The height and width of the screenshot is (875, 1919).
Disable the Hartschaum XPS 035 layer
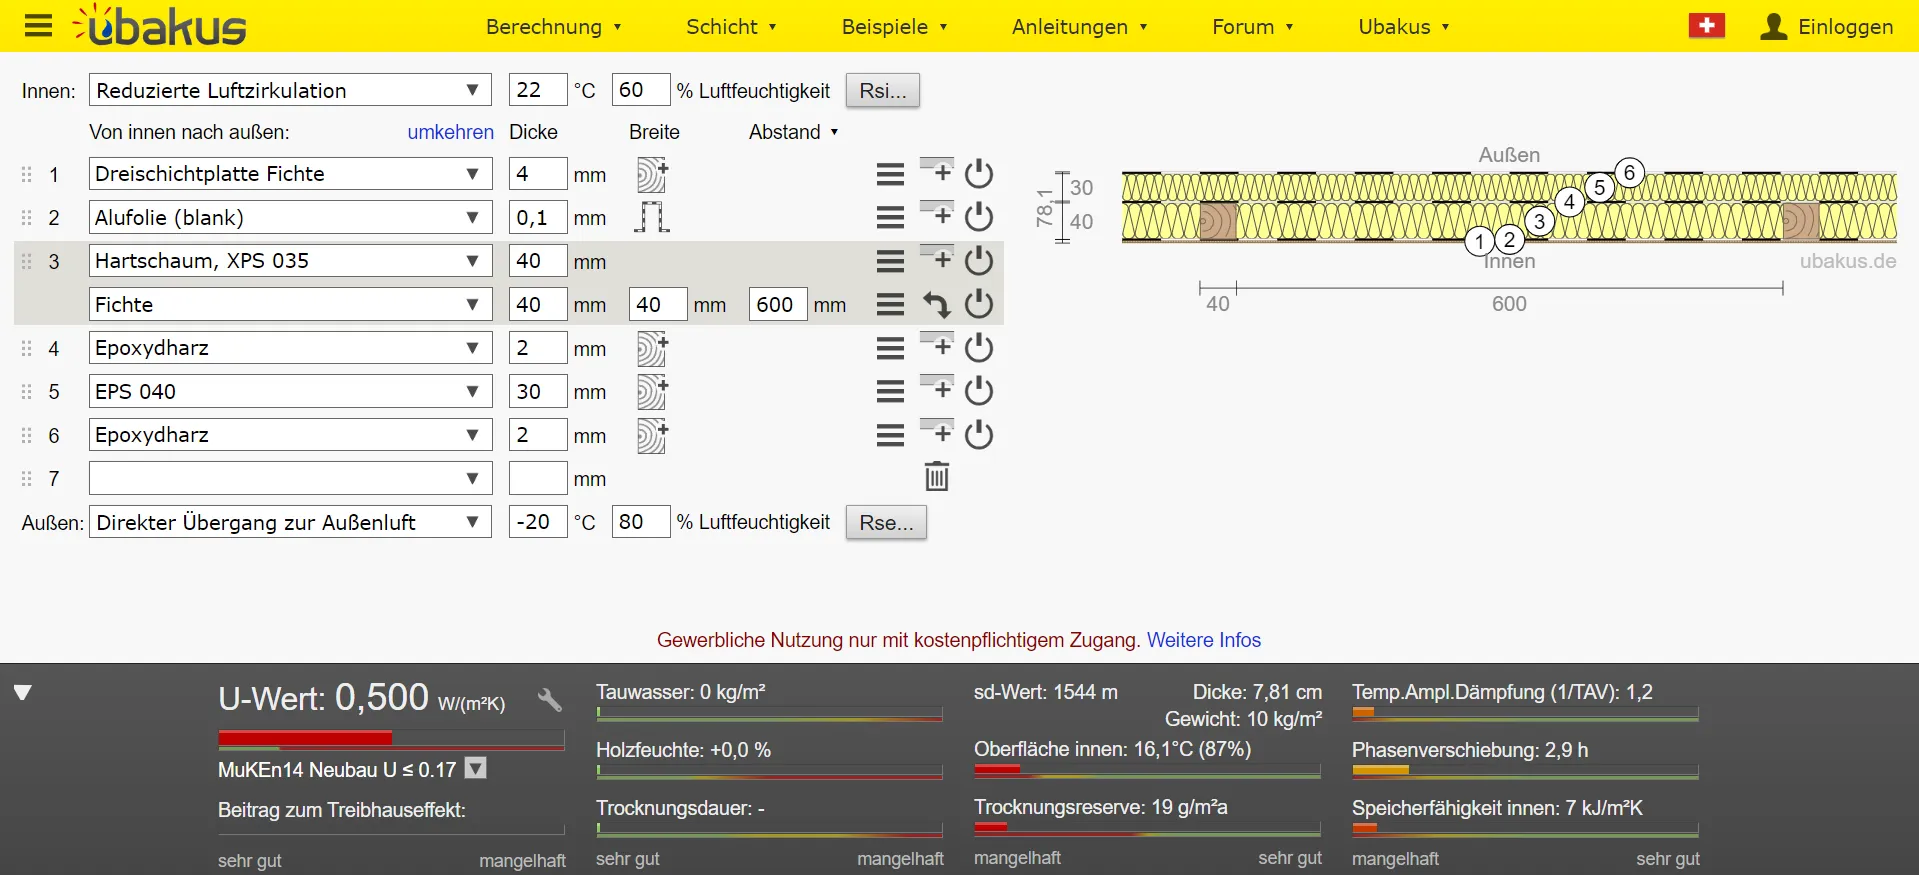click(979, 261)
